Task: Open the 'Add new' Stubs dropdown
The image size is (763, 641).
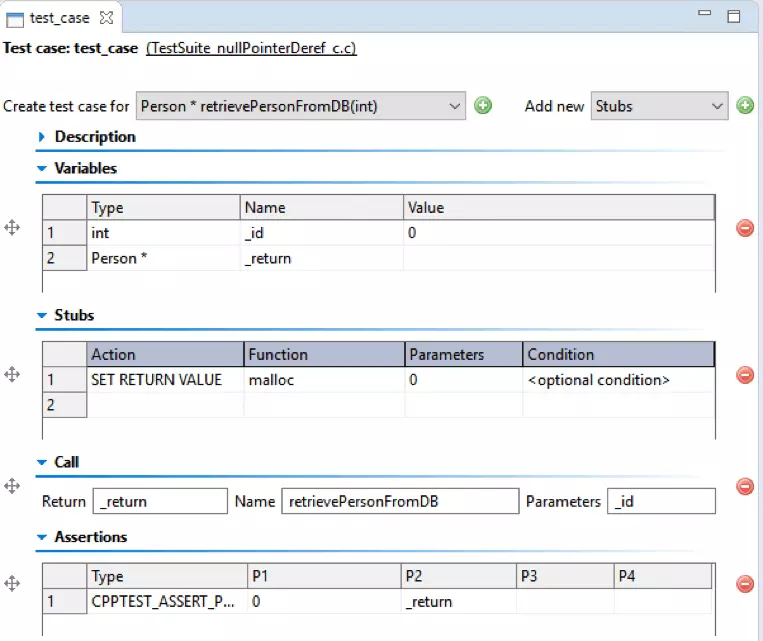Action: 659,106
